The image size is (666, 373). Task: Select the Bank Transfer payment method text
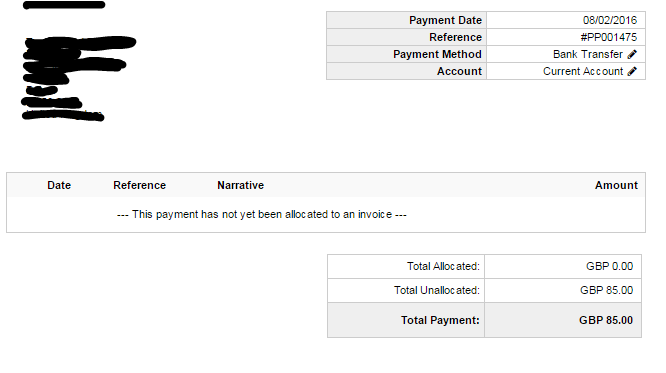coord(587,54)
